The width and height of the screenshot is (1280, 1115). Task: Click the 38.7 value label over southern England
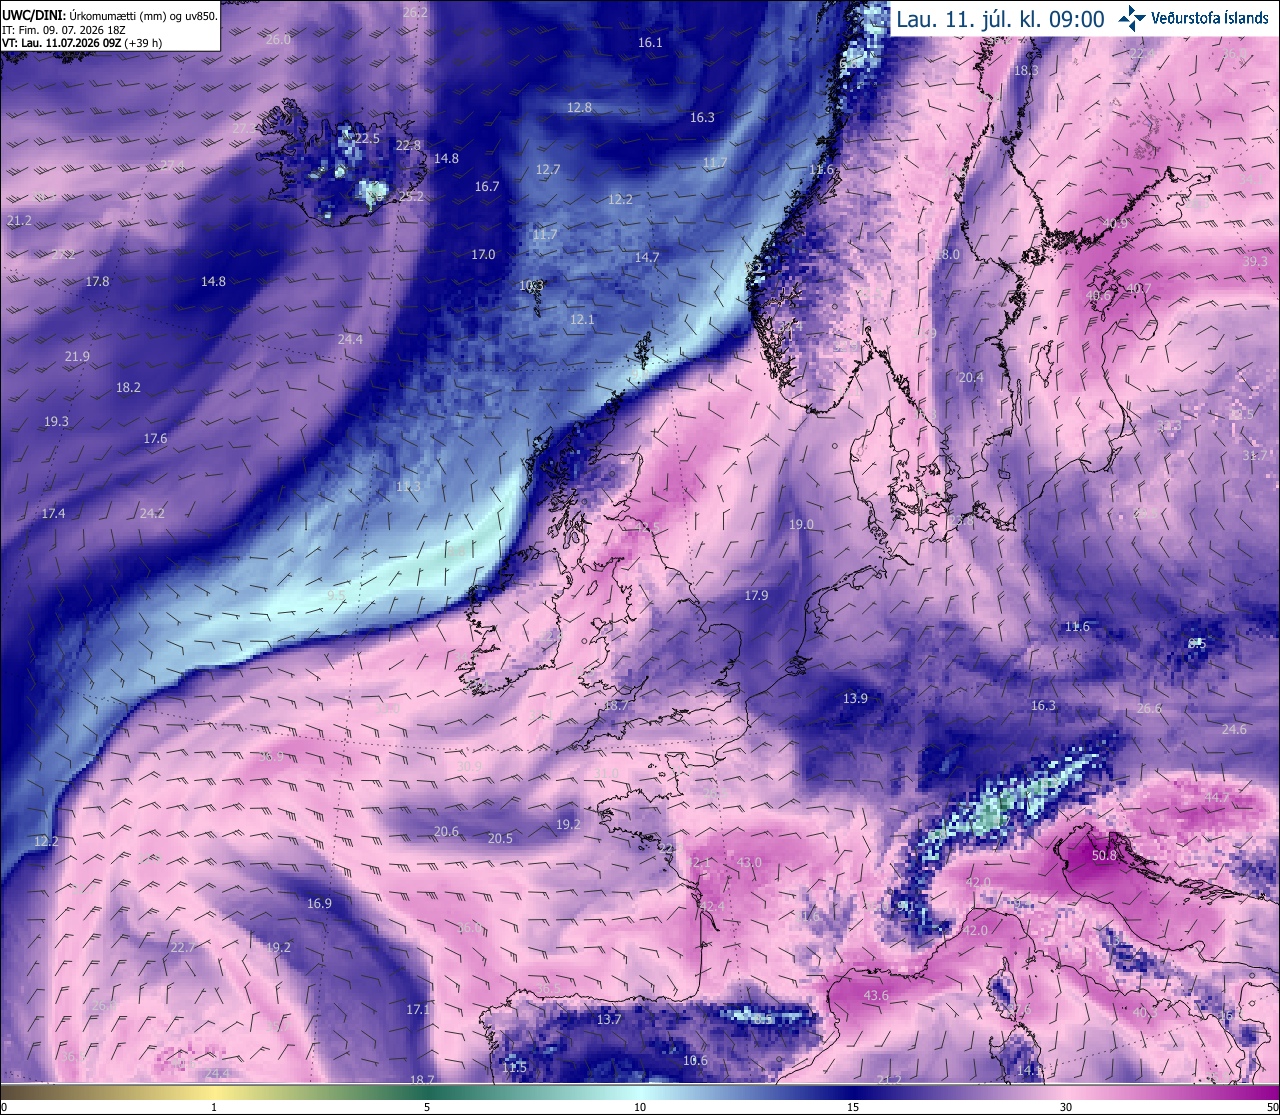click(x=616, y=706)
